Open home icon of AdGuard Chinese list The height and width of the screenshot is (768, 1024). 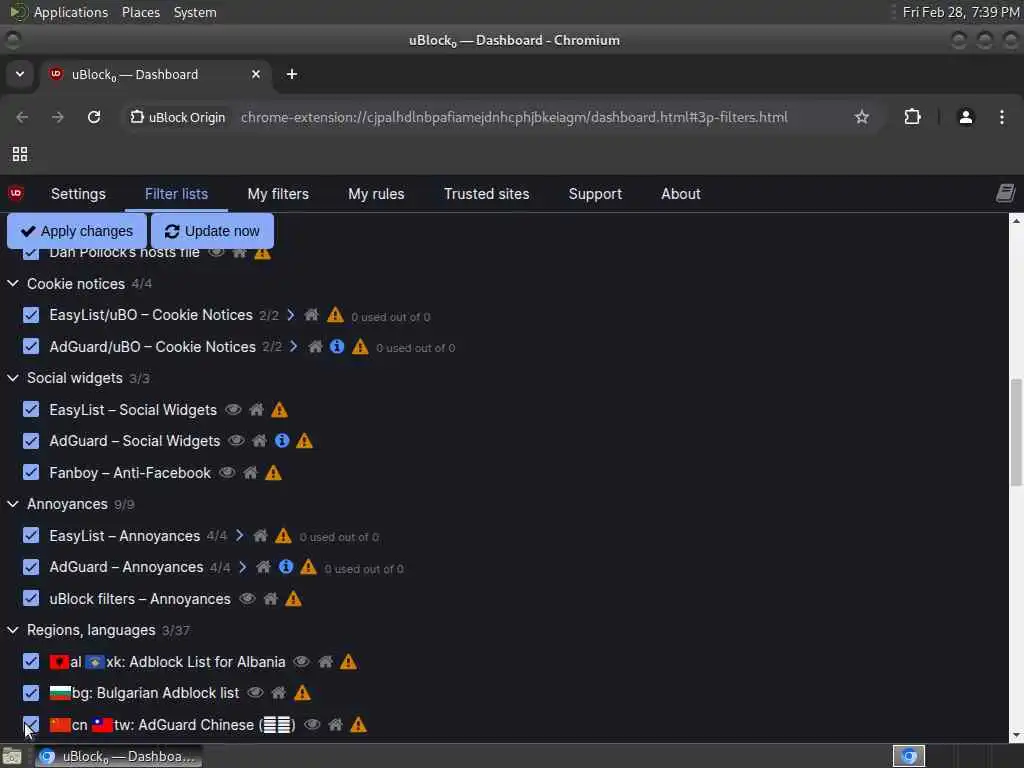coord(336,724)
